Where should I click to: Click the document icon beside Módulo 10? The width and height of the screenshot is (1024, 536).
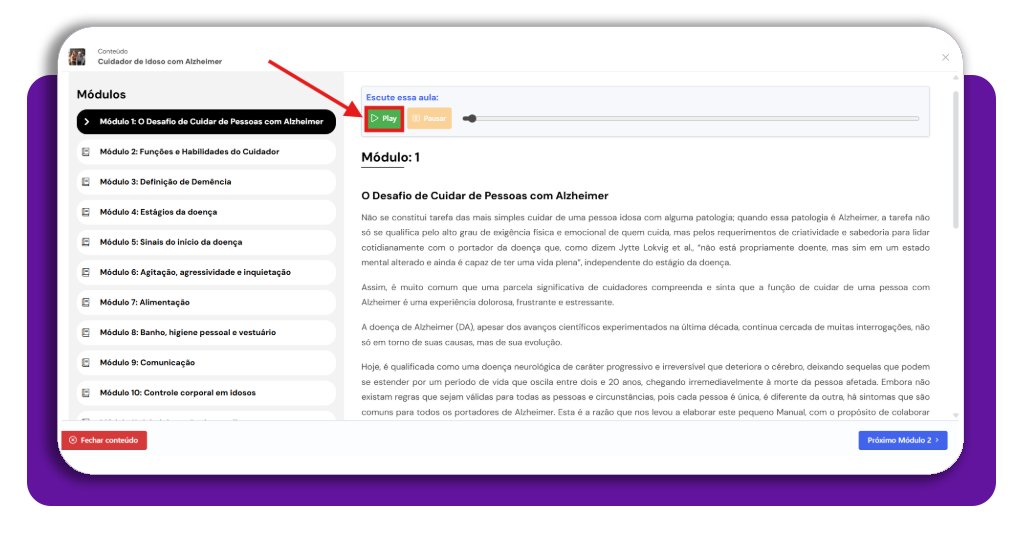coord(87,393)
